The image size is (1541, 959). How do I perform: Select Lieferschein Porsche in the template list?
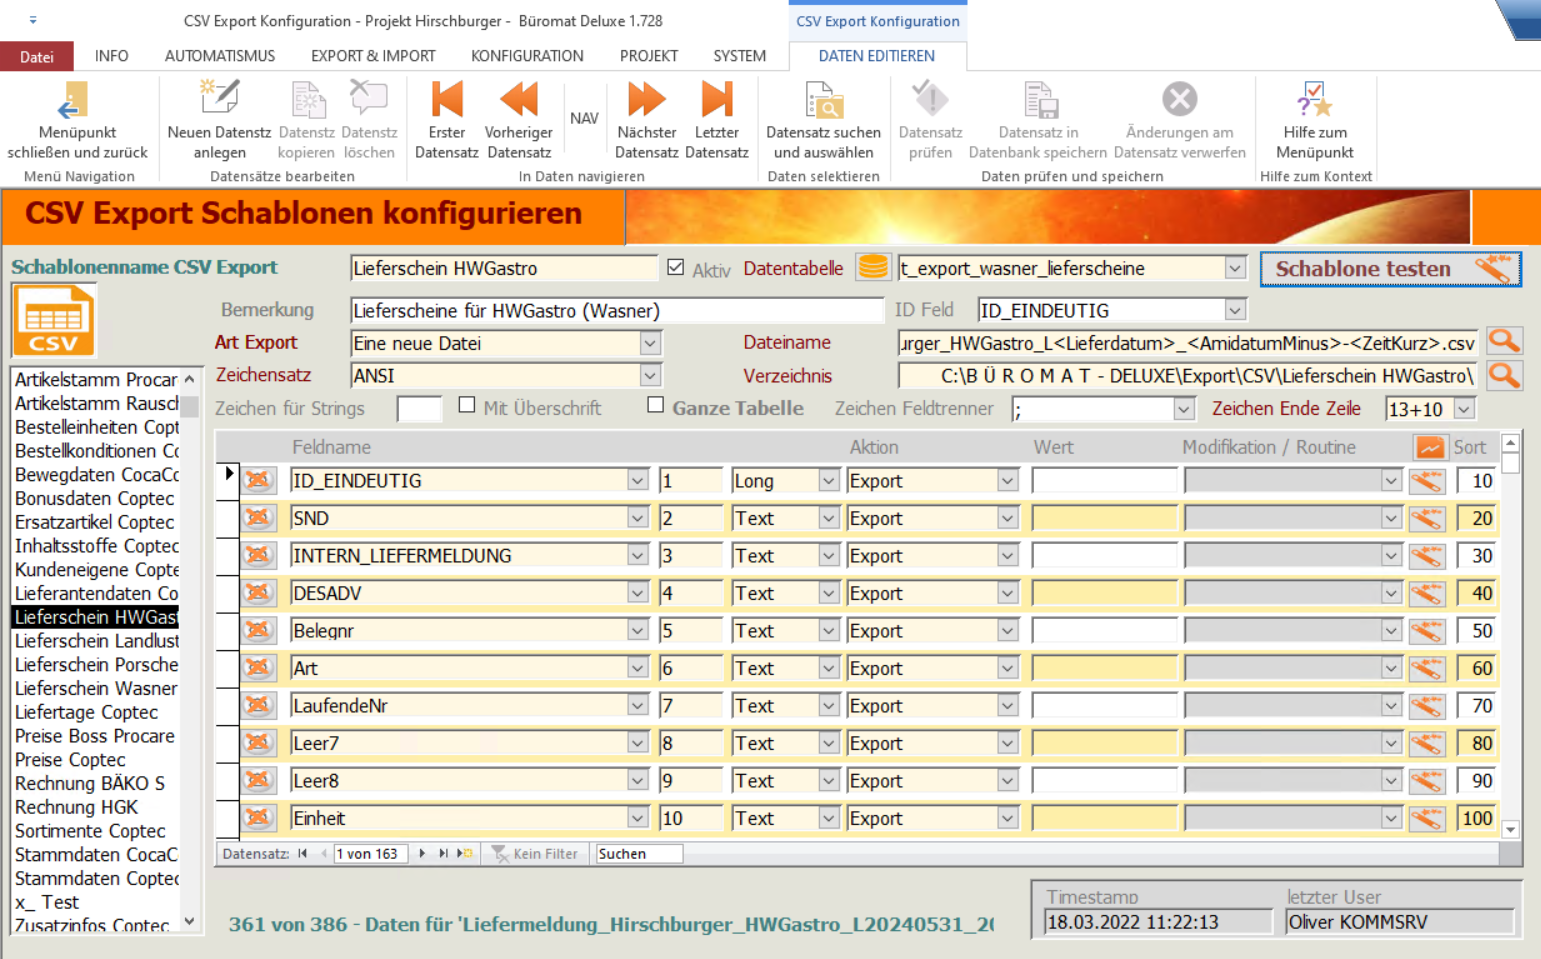coord(96,665)
